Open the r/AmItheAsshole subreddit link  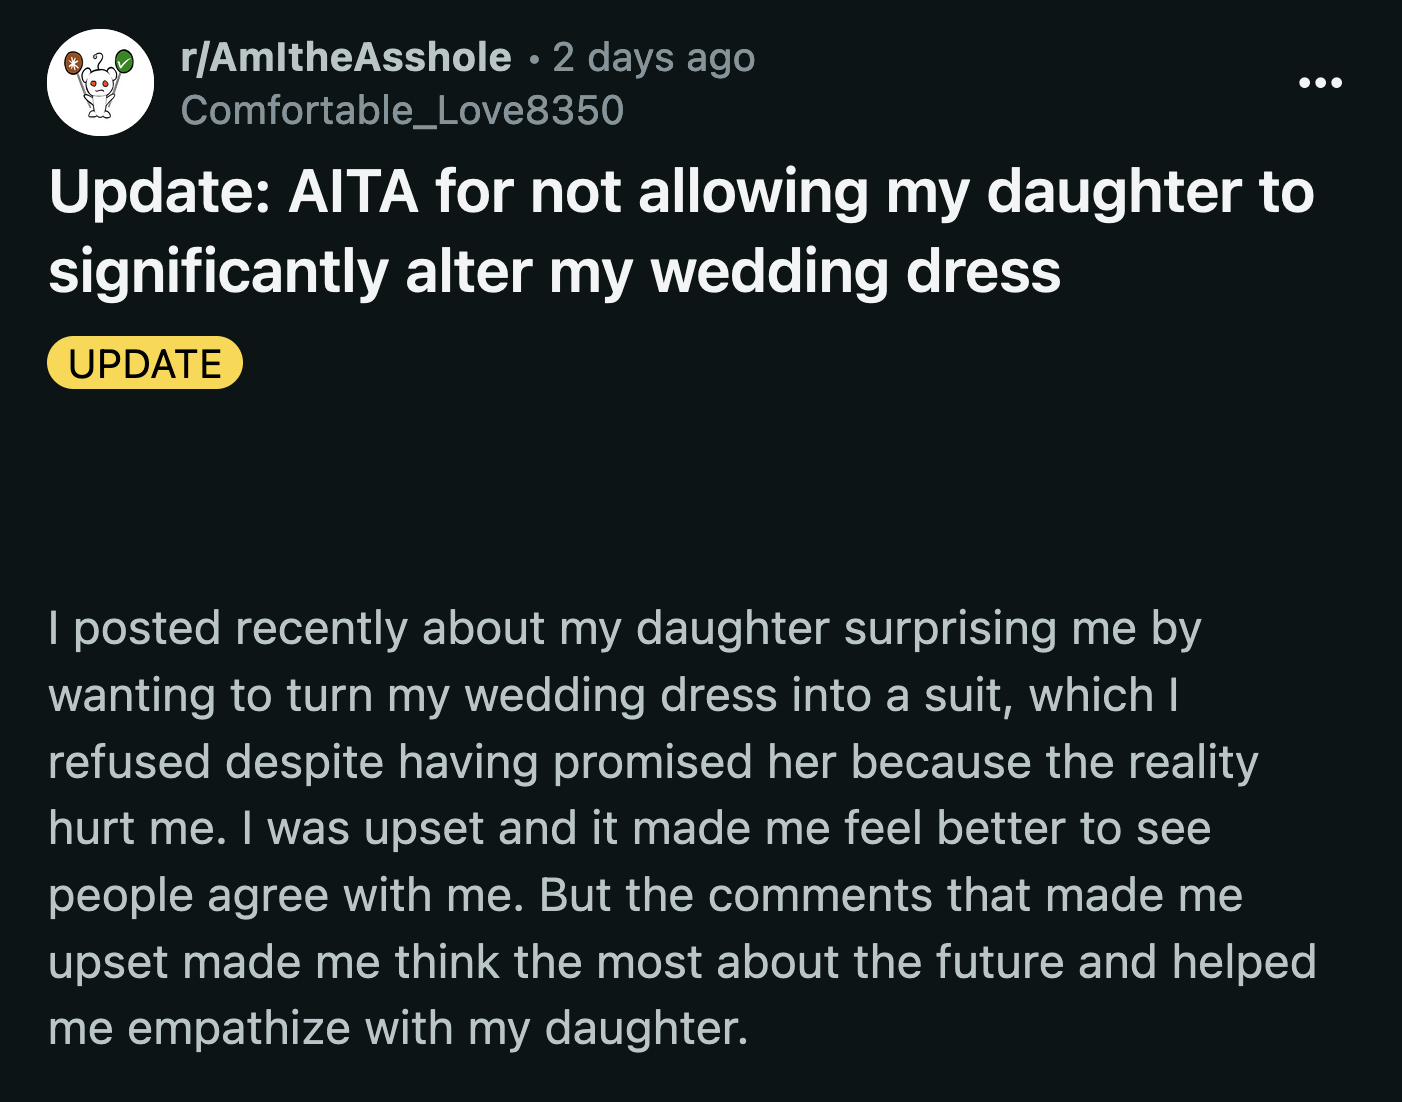343,57
